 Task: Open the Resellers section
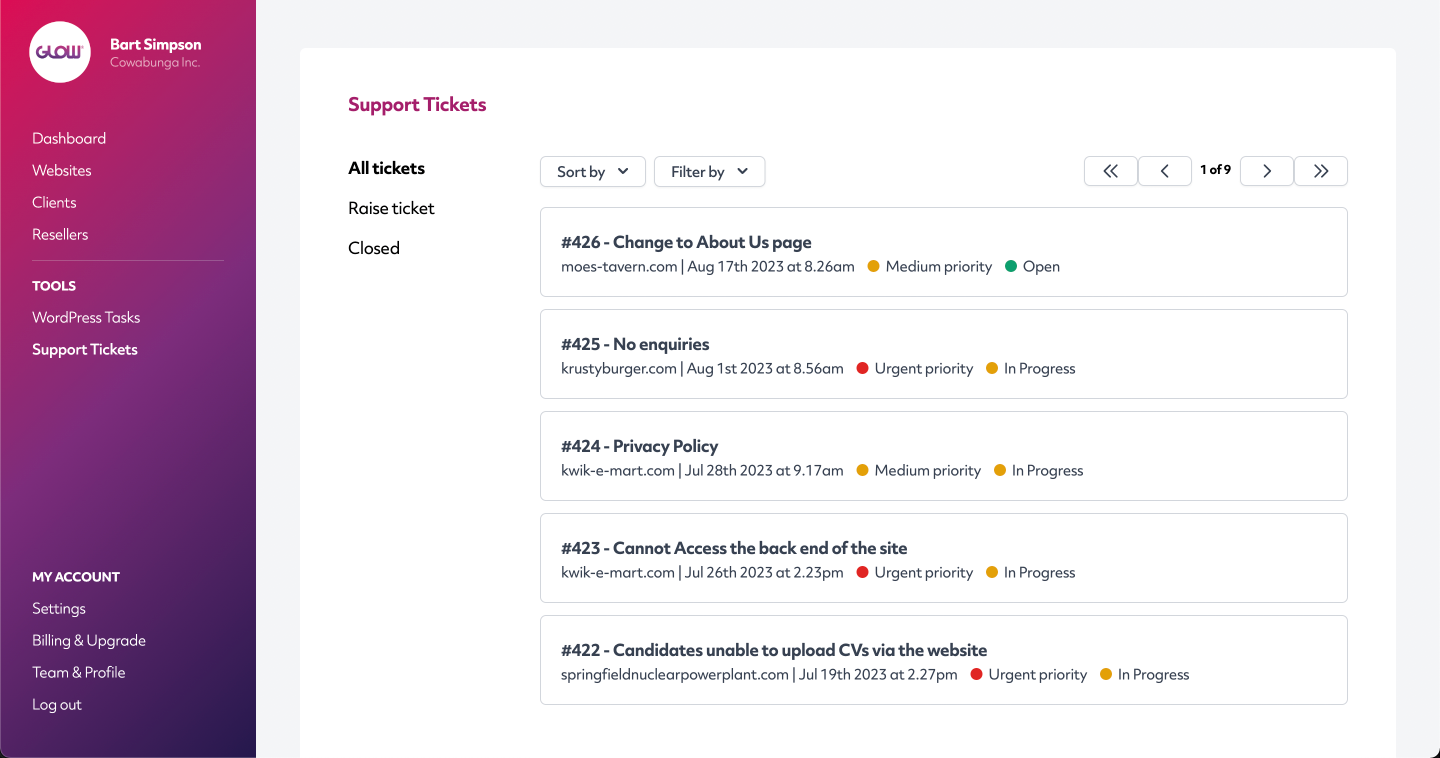pyautogui.click(x=60, y=234)
